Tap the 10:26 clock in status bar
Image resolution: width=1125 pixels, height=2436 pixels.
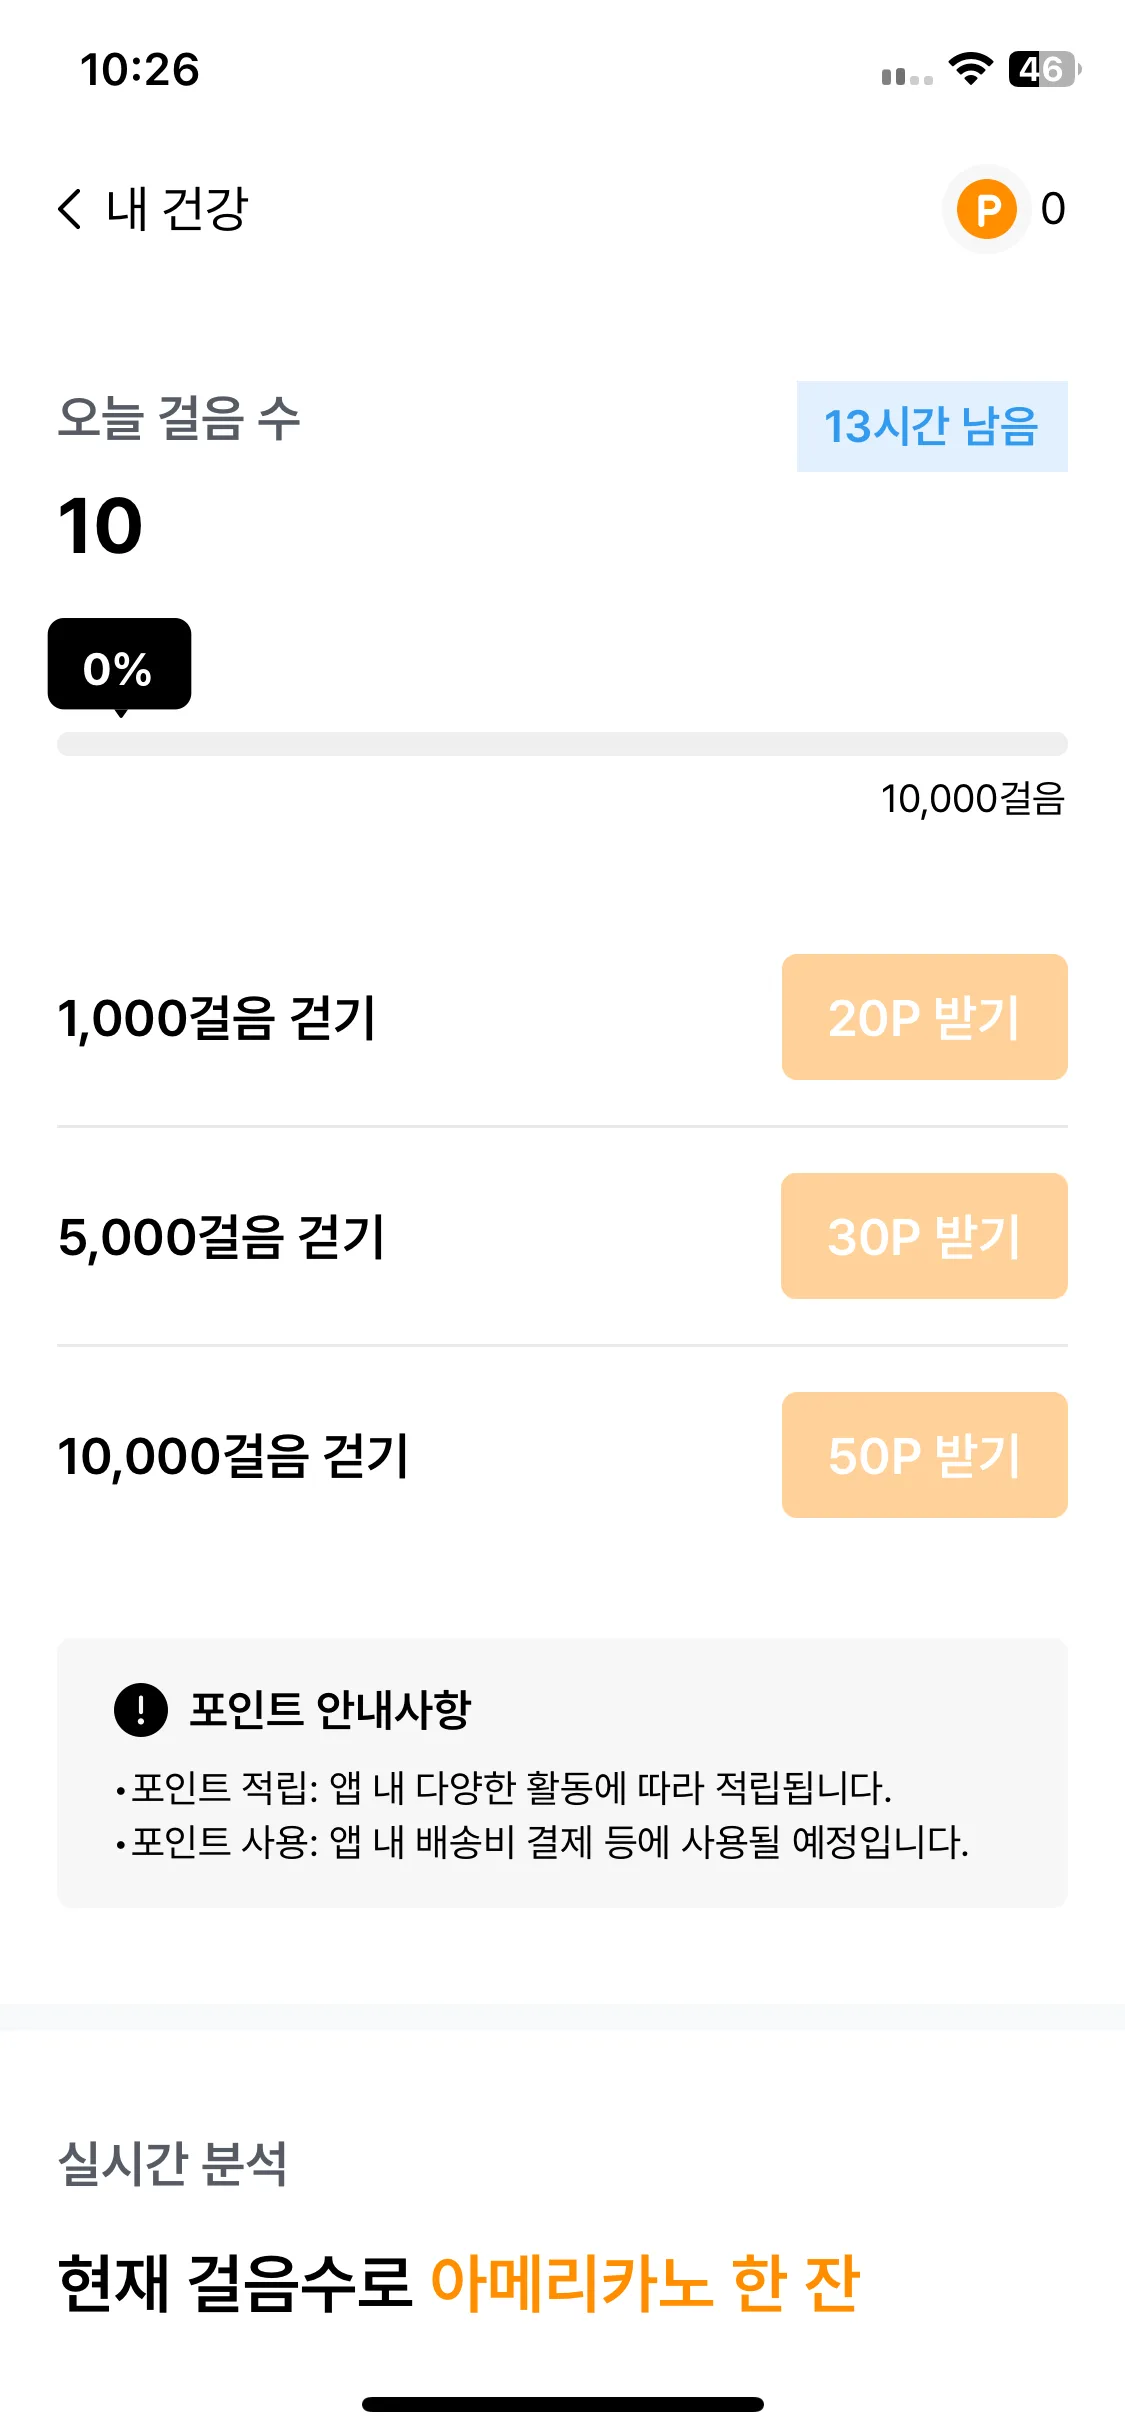tap(140, 70)
